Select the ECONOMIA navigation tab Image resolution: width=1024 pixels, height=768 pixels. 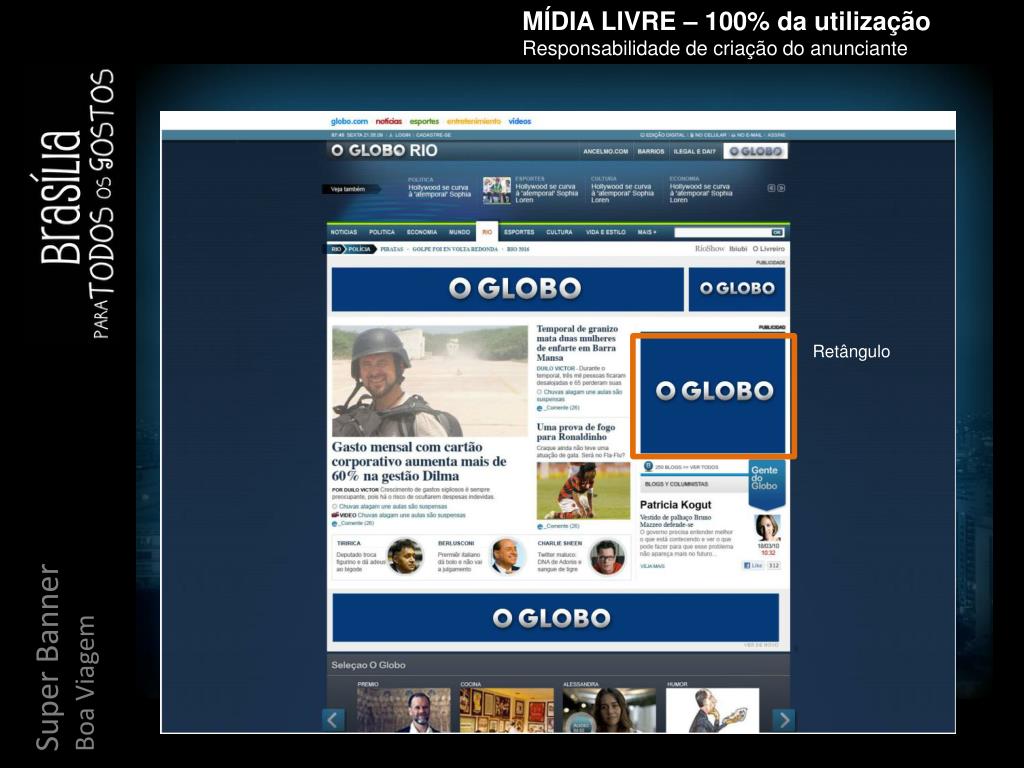click(x=422, y=232)
